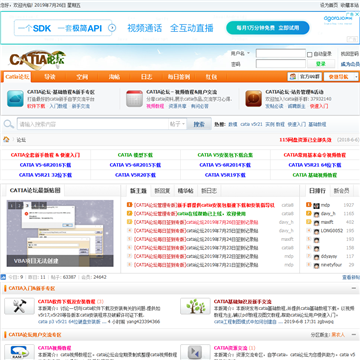Open the CATIA V5R20下载 link
This screenshot has width=360, height=360.
coord(135,175)
